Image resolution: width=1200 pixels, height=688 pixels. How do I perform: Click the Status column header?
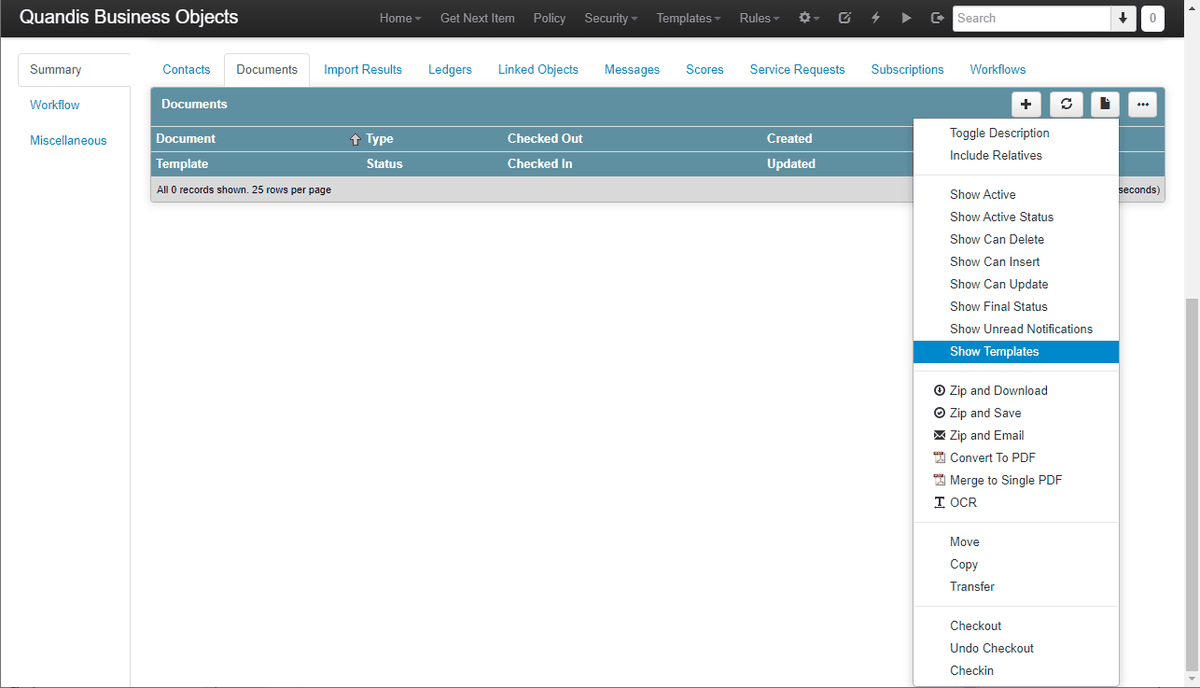click(384, 164)
